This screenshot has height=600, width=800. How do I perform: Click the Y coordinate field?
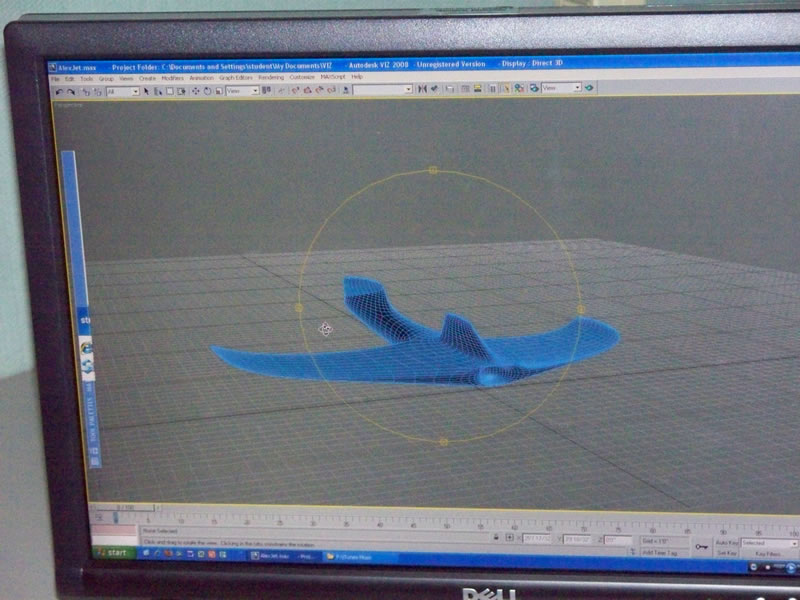[x=577, y=539]
